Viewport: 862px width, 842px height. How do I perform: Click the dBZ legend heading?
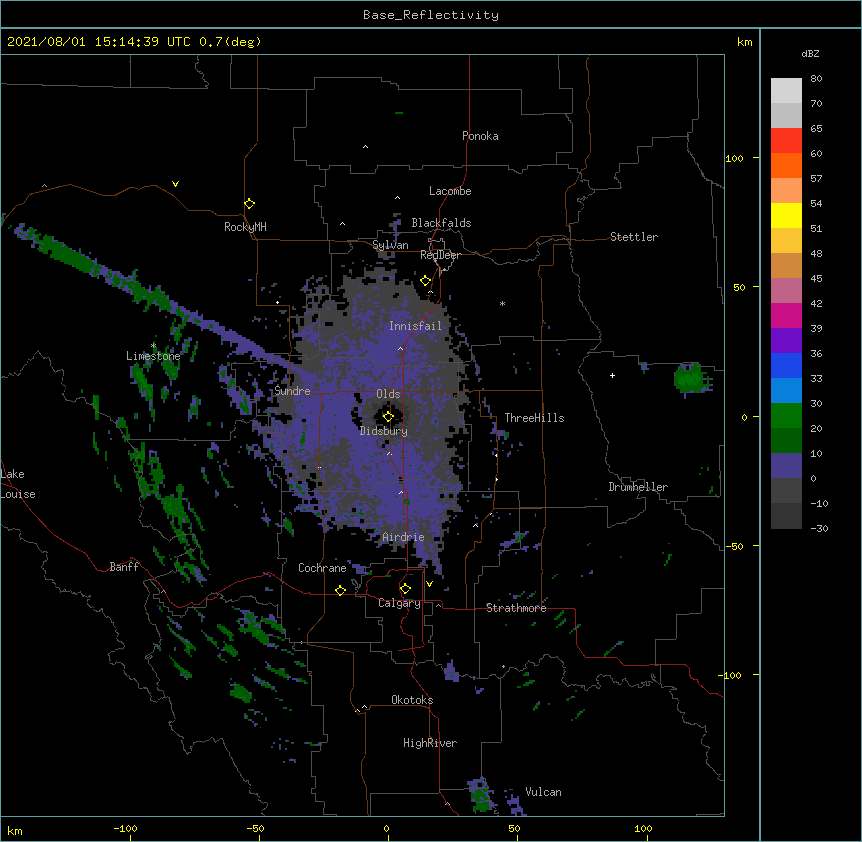pyautogui.click(x=810, y=53)
